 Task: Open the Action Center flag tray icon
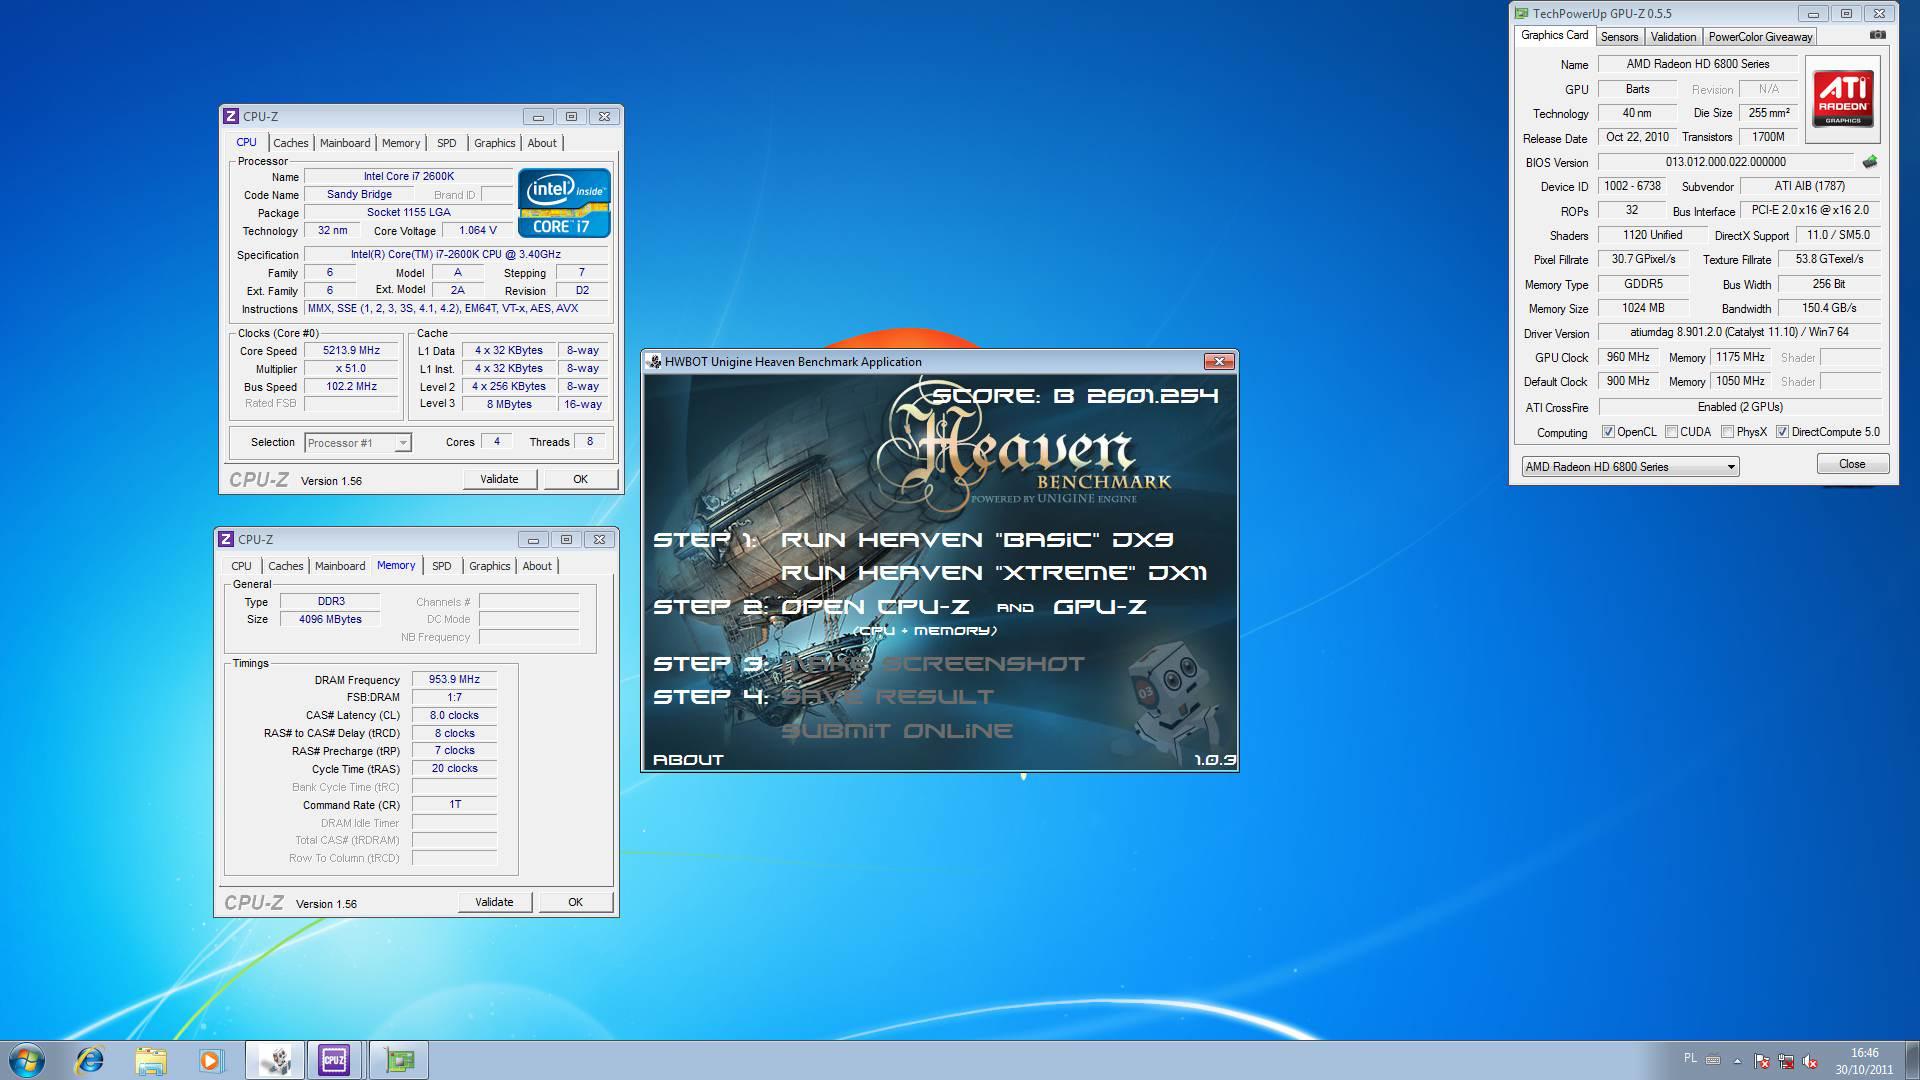click(x=1762, y=1061)
